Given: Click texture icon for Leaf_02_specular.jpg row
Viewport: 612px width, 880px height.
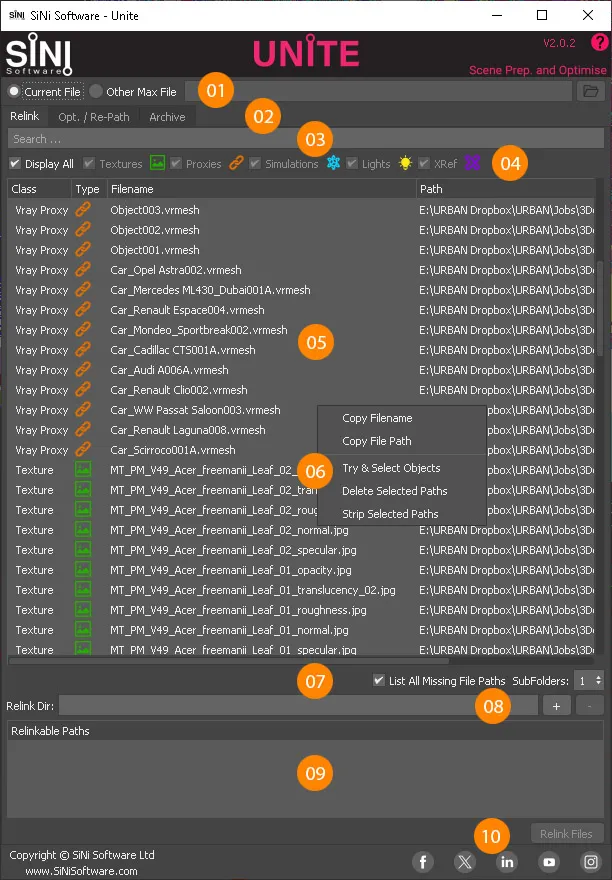Looking at the screenshot, I should (83, 550).
